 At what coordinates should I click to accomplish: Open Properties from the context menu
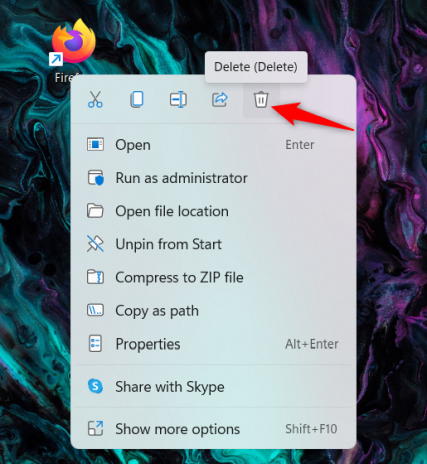click(x=213, y=344)
